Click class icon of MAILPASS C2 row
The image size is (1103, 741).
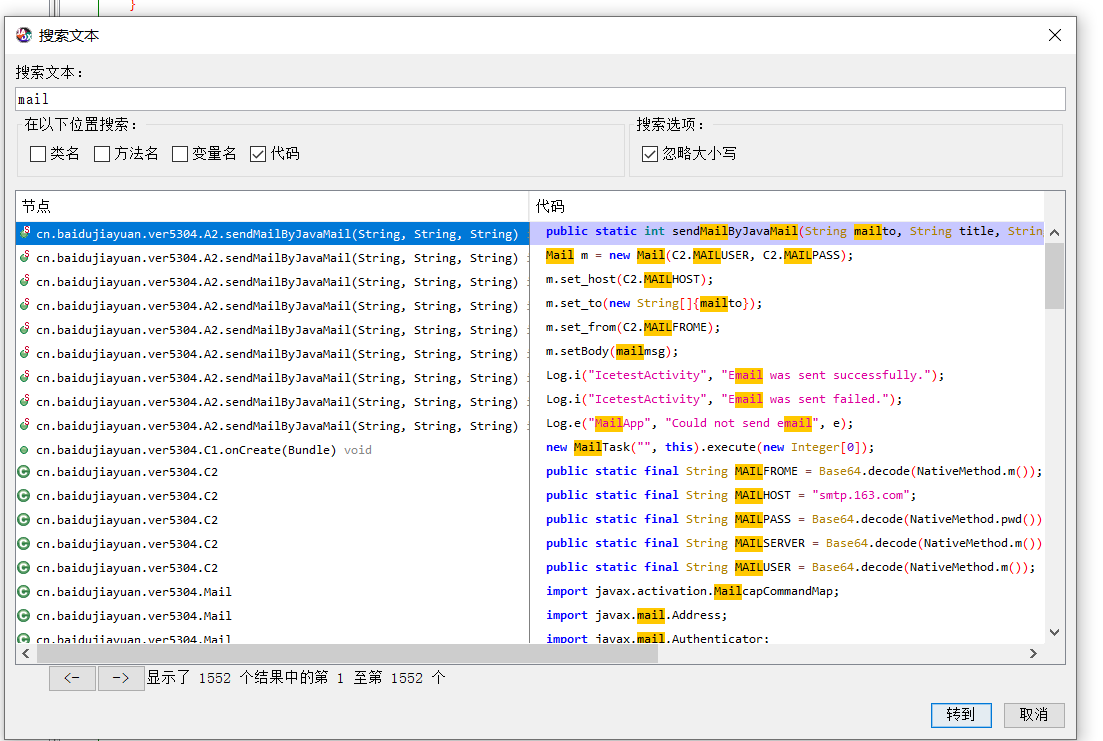24,519
